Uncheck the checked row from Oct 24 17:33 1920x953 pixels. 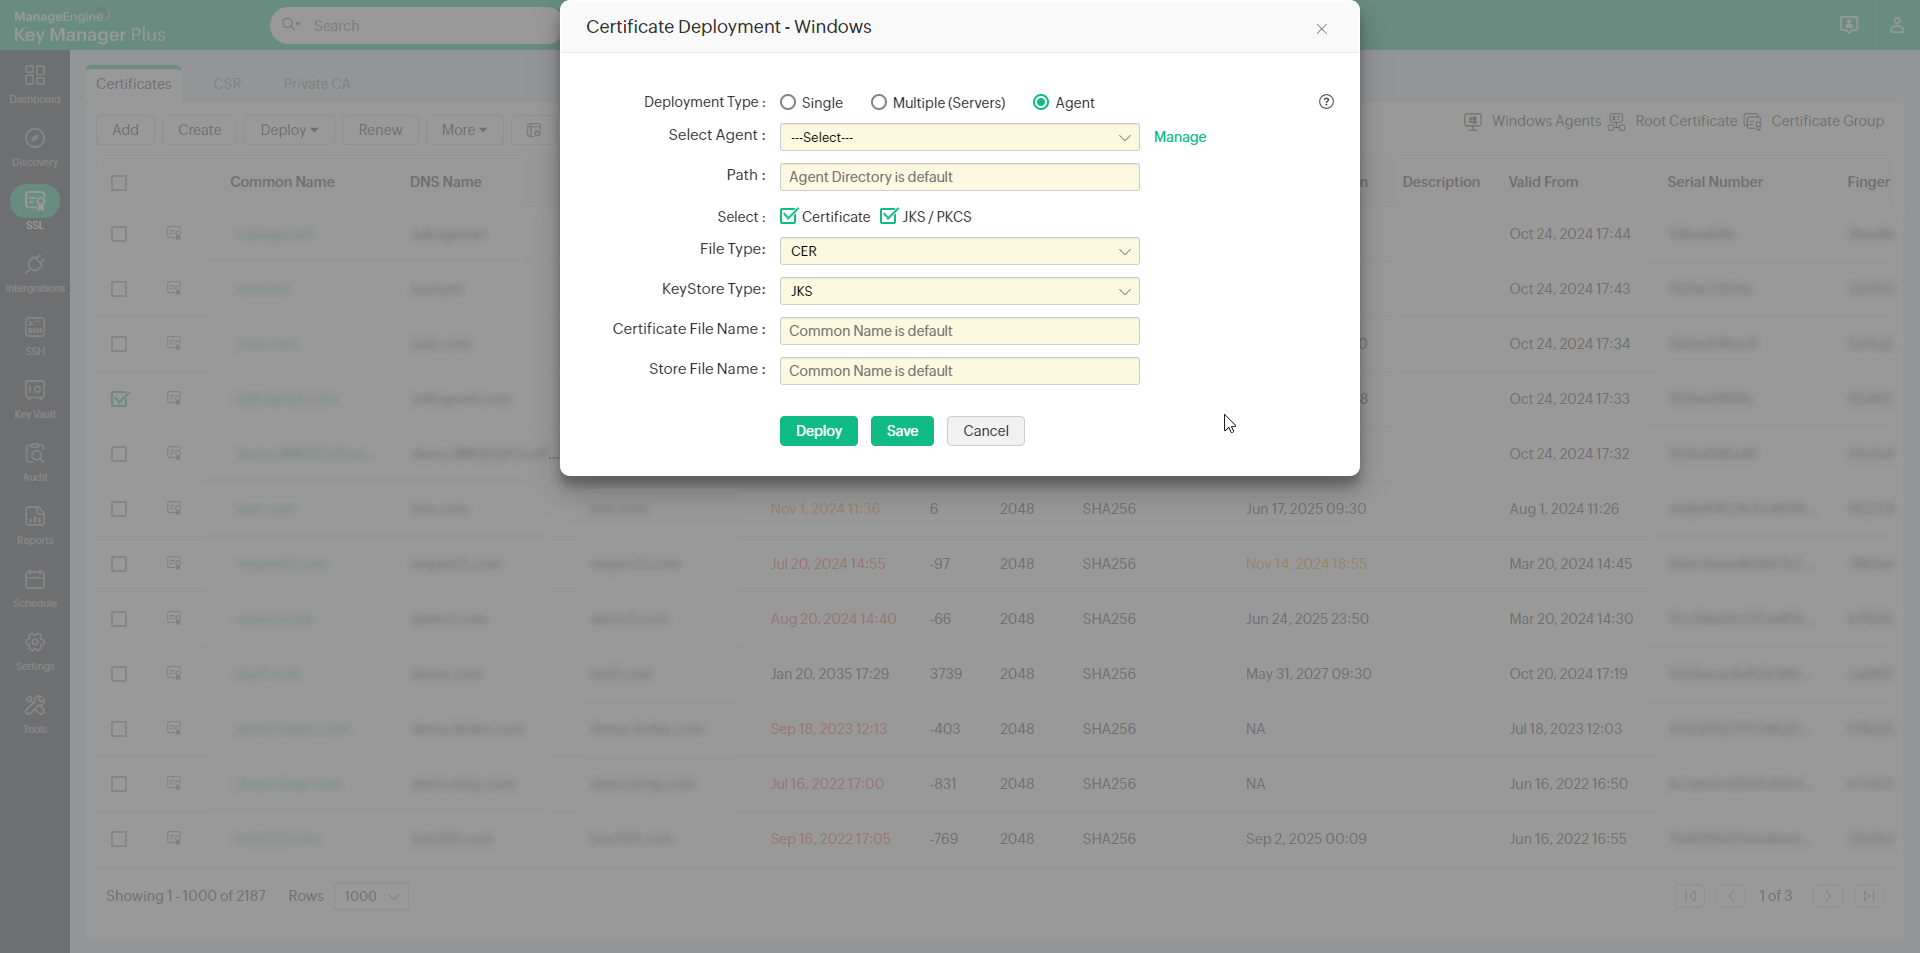click(120, 399)
